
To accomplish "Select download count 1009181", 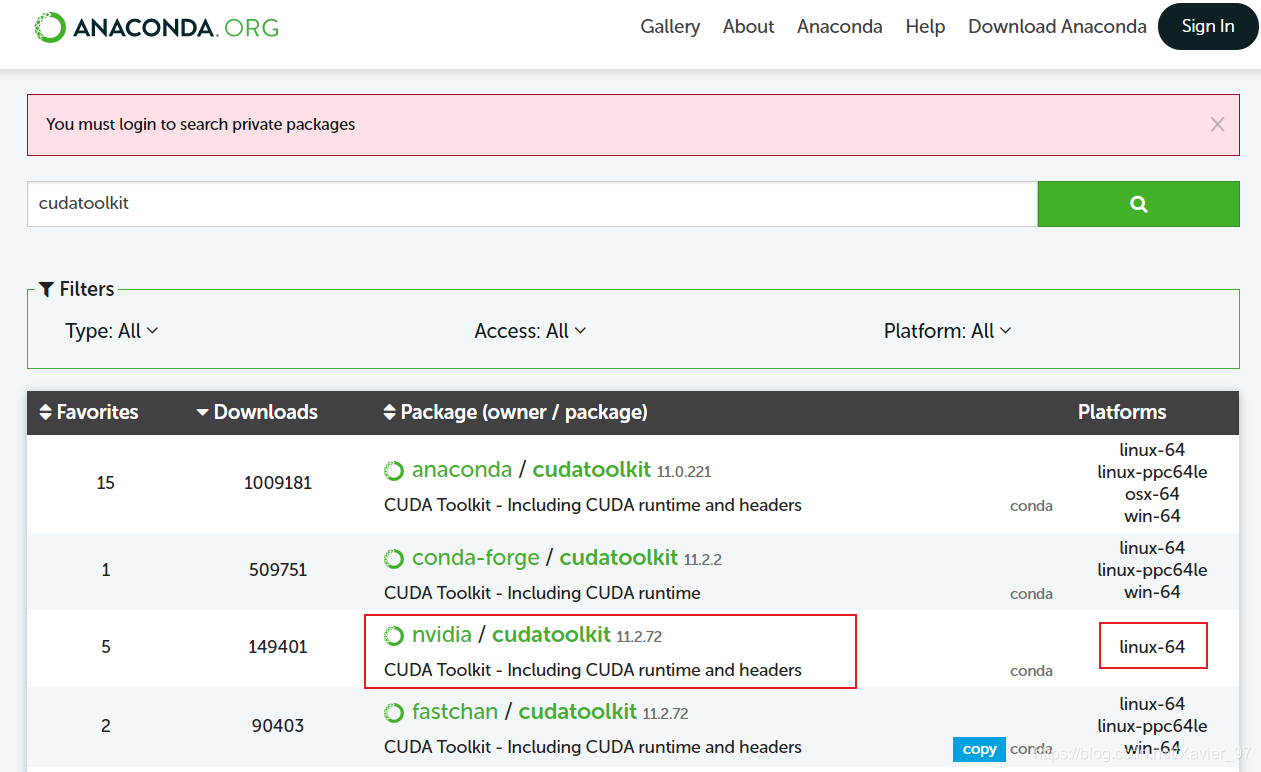I will pos(278,483).
